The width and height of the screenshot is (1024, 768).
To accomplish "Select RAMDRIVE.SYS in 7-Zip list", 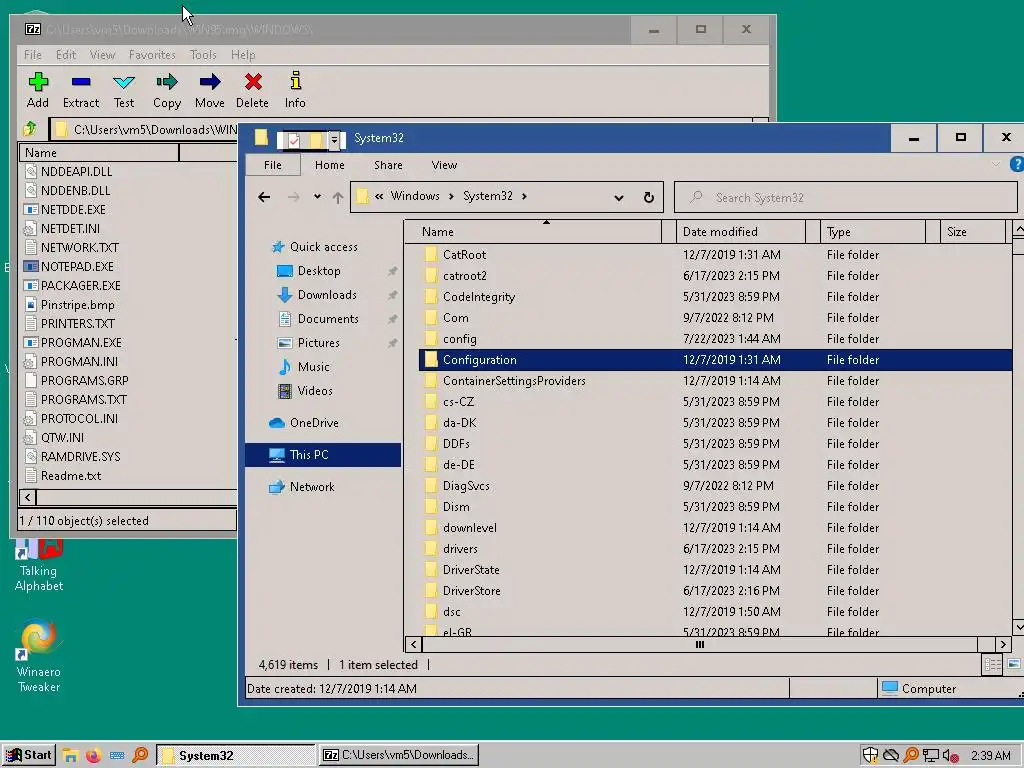I will pyautogui.click(x=80, y=456).
